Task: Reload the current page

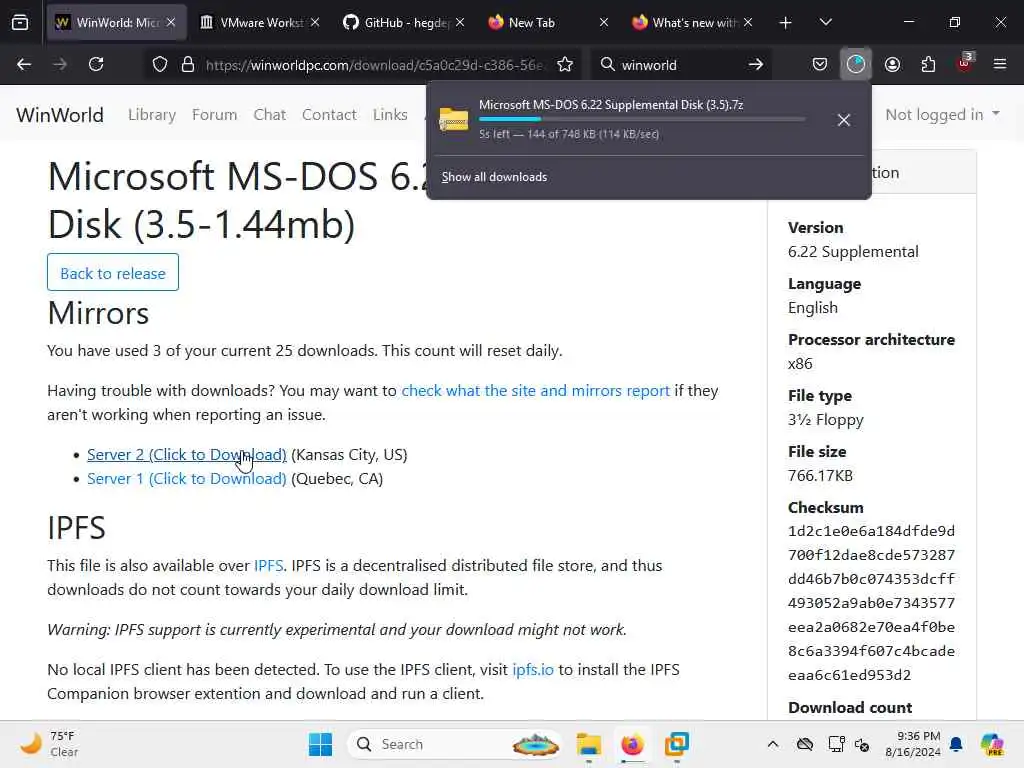Action: [x=96, y=64]
